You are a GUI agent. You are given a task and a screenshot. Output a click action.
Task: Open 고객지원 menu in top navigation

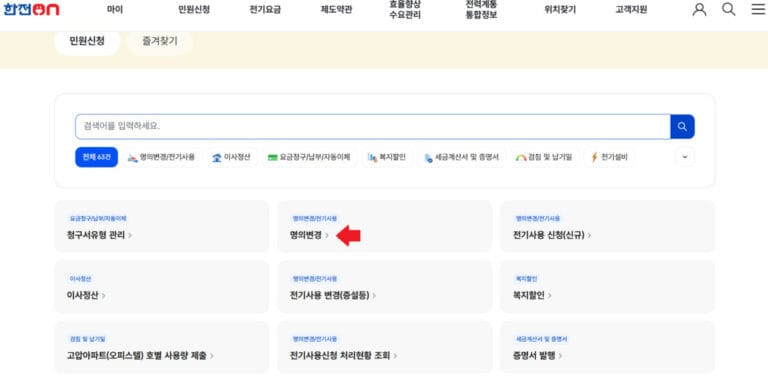631,10
